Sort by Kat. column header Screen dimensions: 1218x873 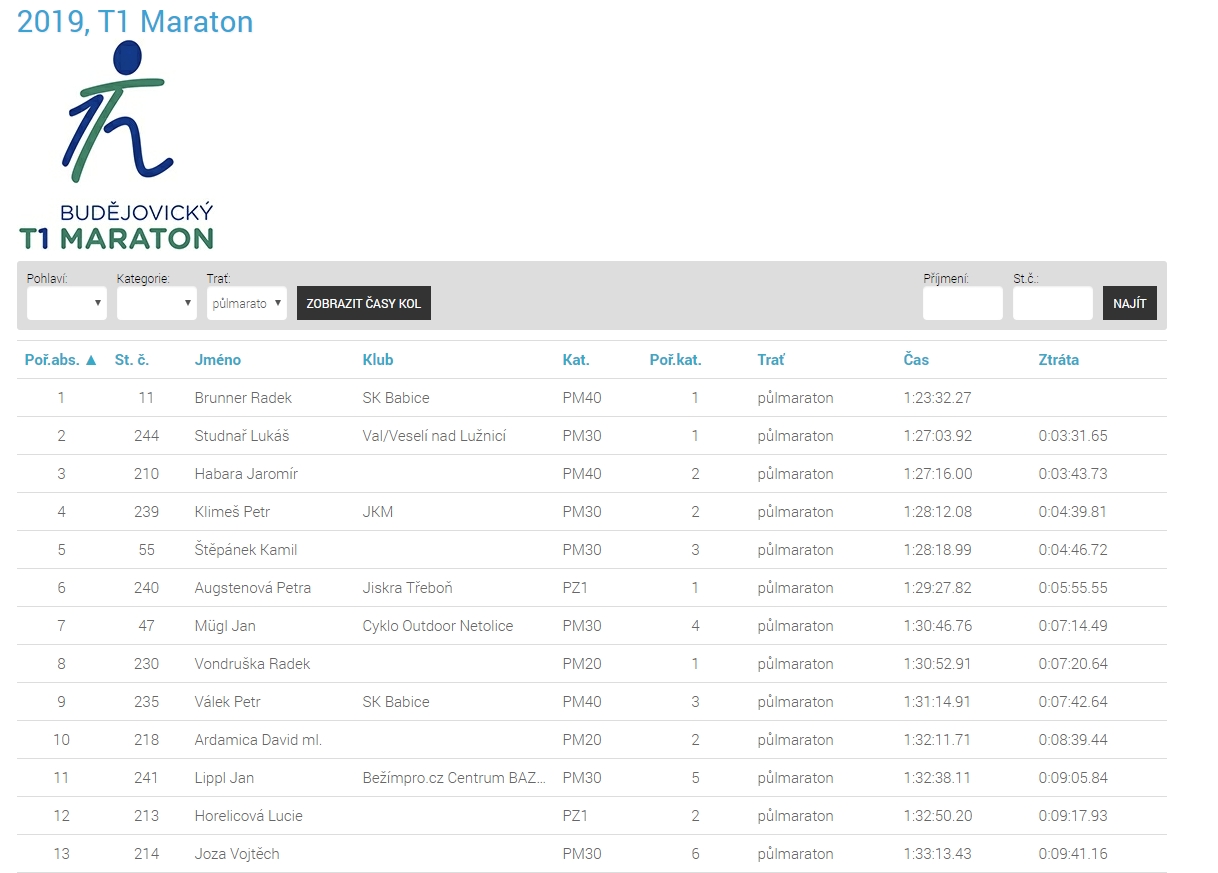click(576, 360)
